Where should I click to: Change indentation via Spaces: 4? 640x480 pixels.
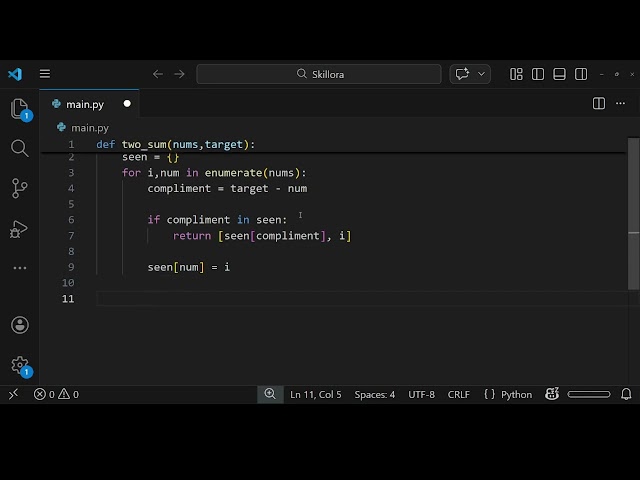pyautogui.click(x=375, y=395)
